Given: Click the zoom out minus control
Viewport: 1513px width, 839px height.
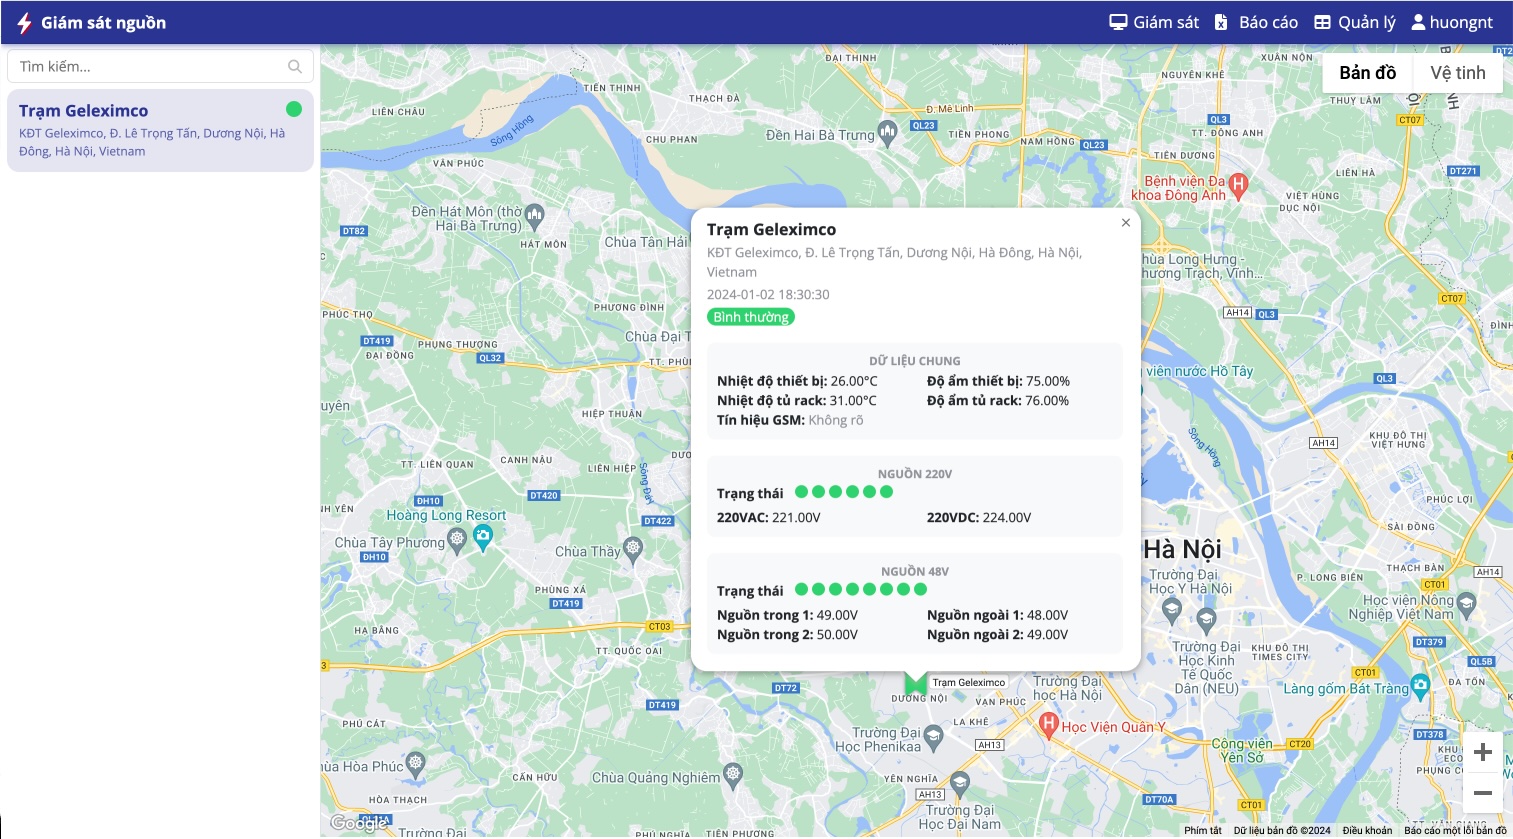Looking at the screenshot, I should pyautogui.click(x=1483, y=792).
